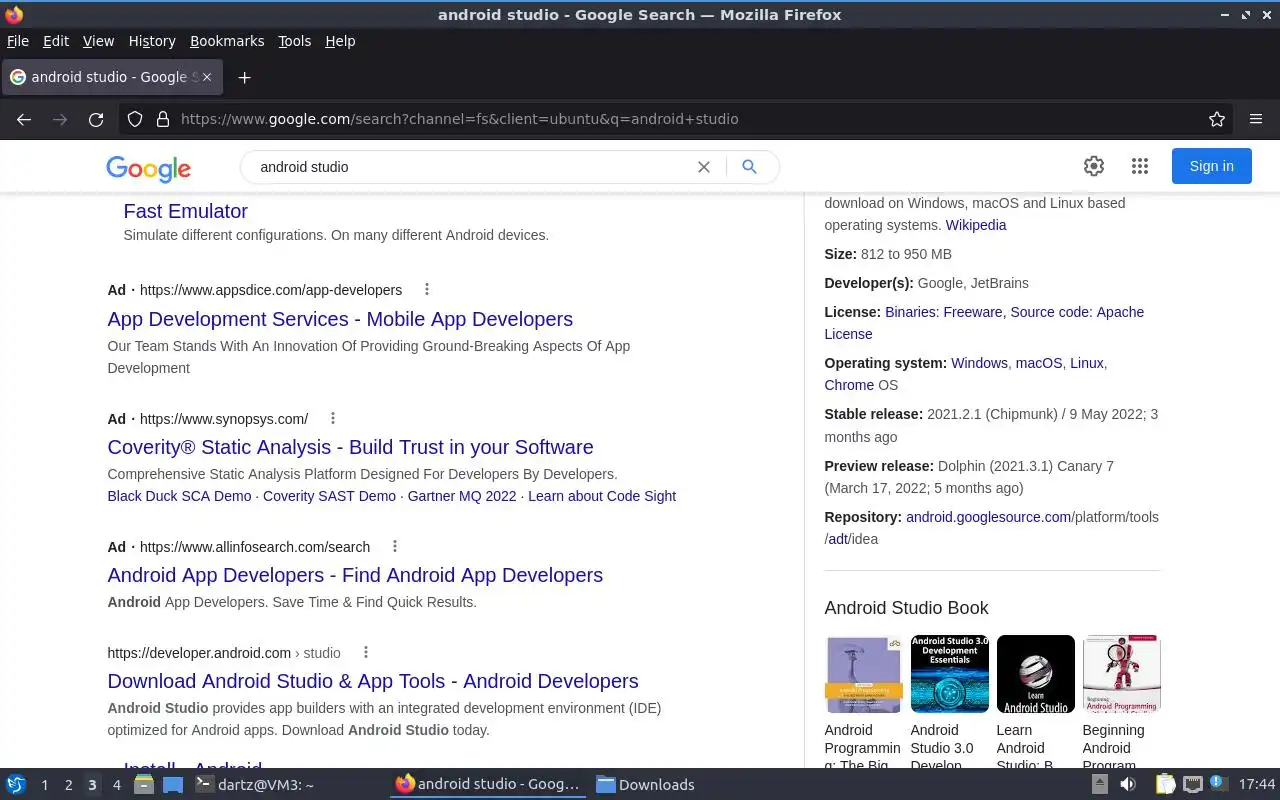This screenshot has width=1280, height=800.
Task: Switch to workspace 2 in the taskbar
Action: click(68, 785)
